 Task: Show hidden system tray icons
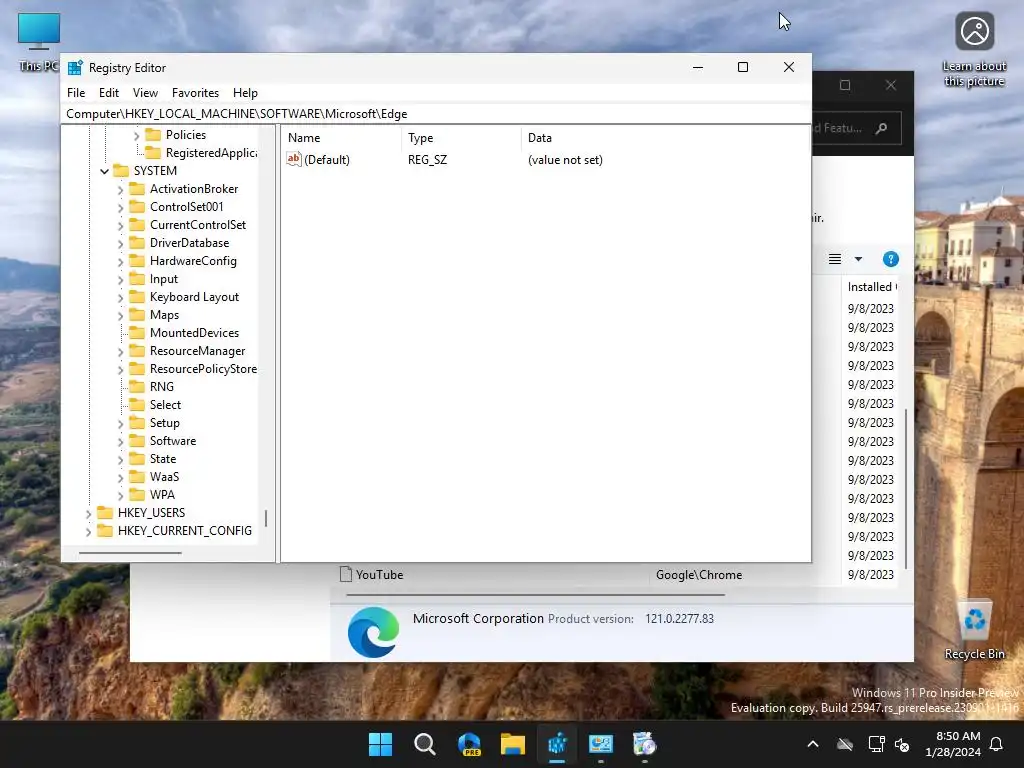point(812,744)
